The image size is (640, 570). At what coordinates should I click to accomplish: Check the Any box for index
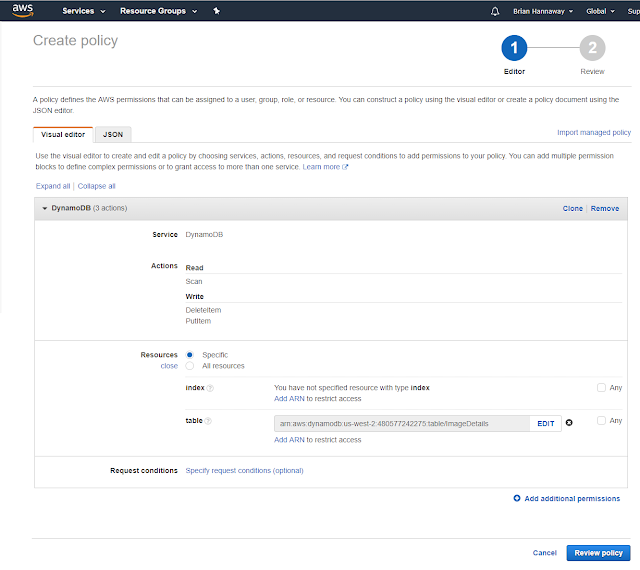[x=601, y=387]
